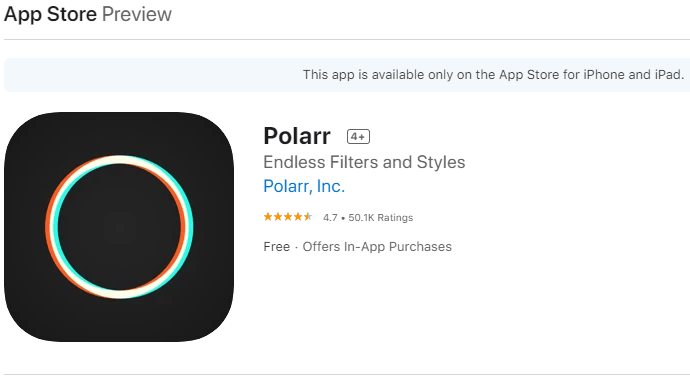Click the Endless Filters and Styles subtitle

[x=364, y=162]
